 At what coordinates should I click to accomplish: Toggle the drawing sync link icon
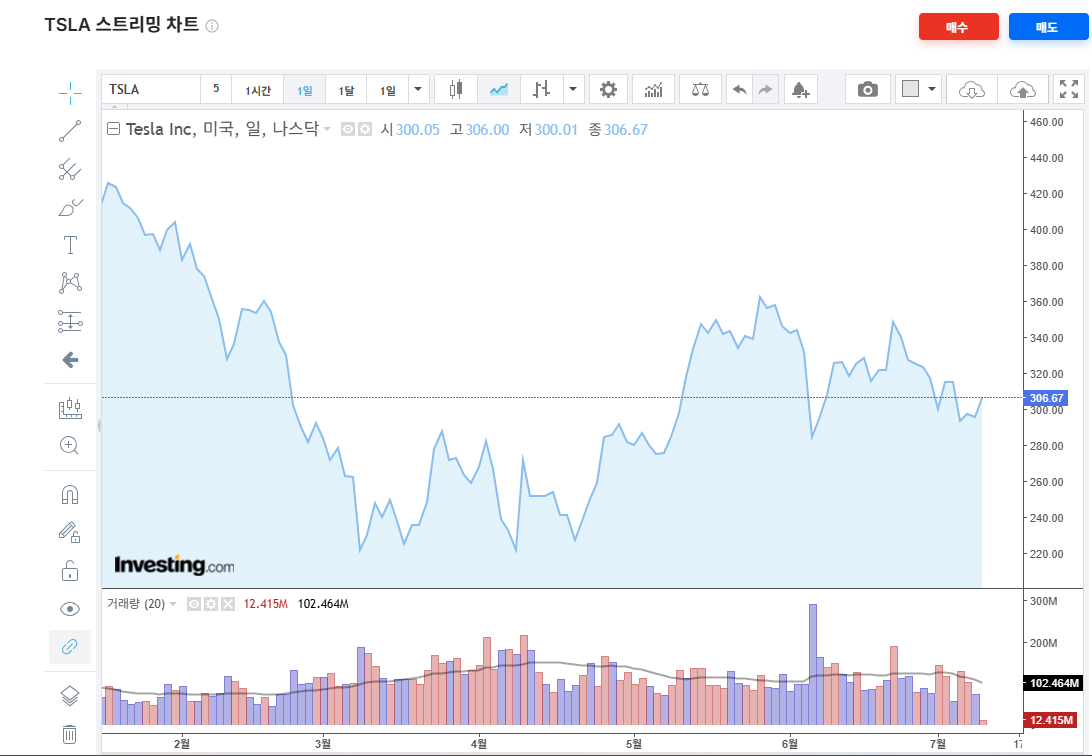(70, 647)
